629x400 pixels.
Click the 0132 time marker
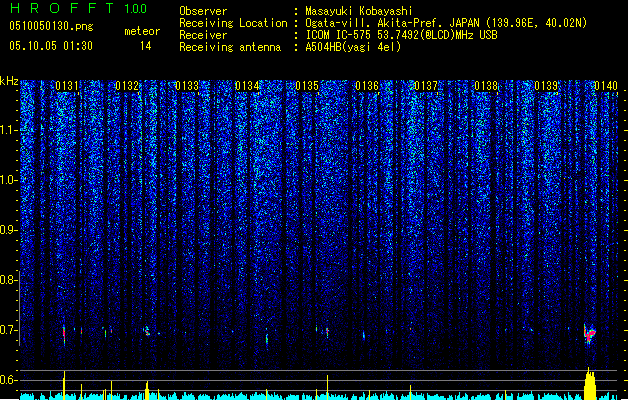point(127,86)
